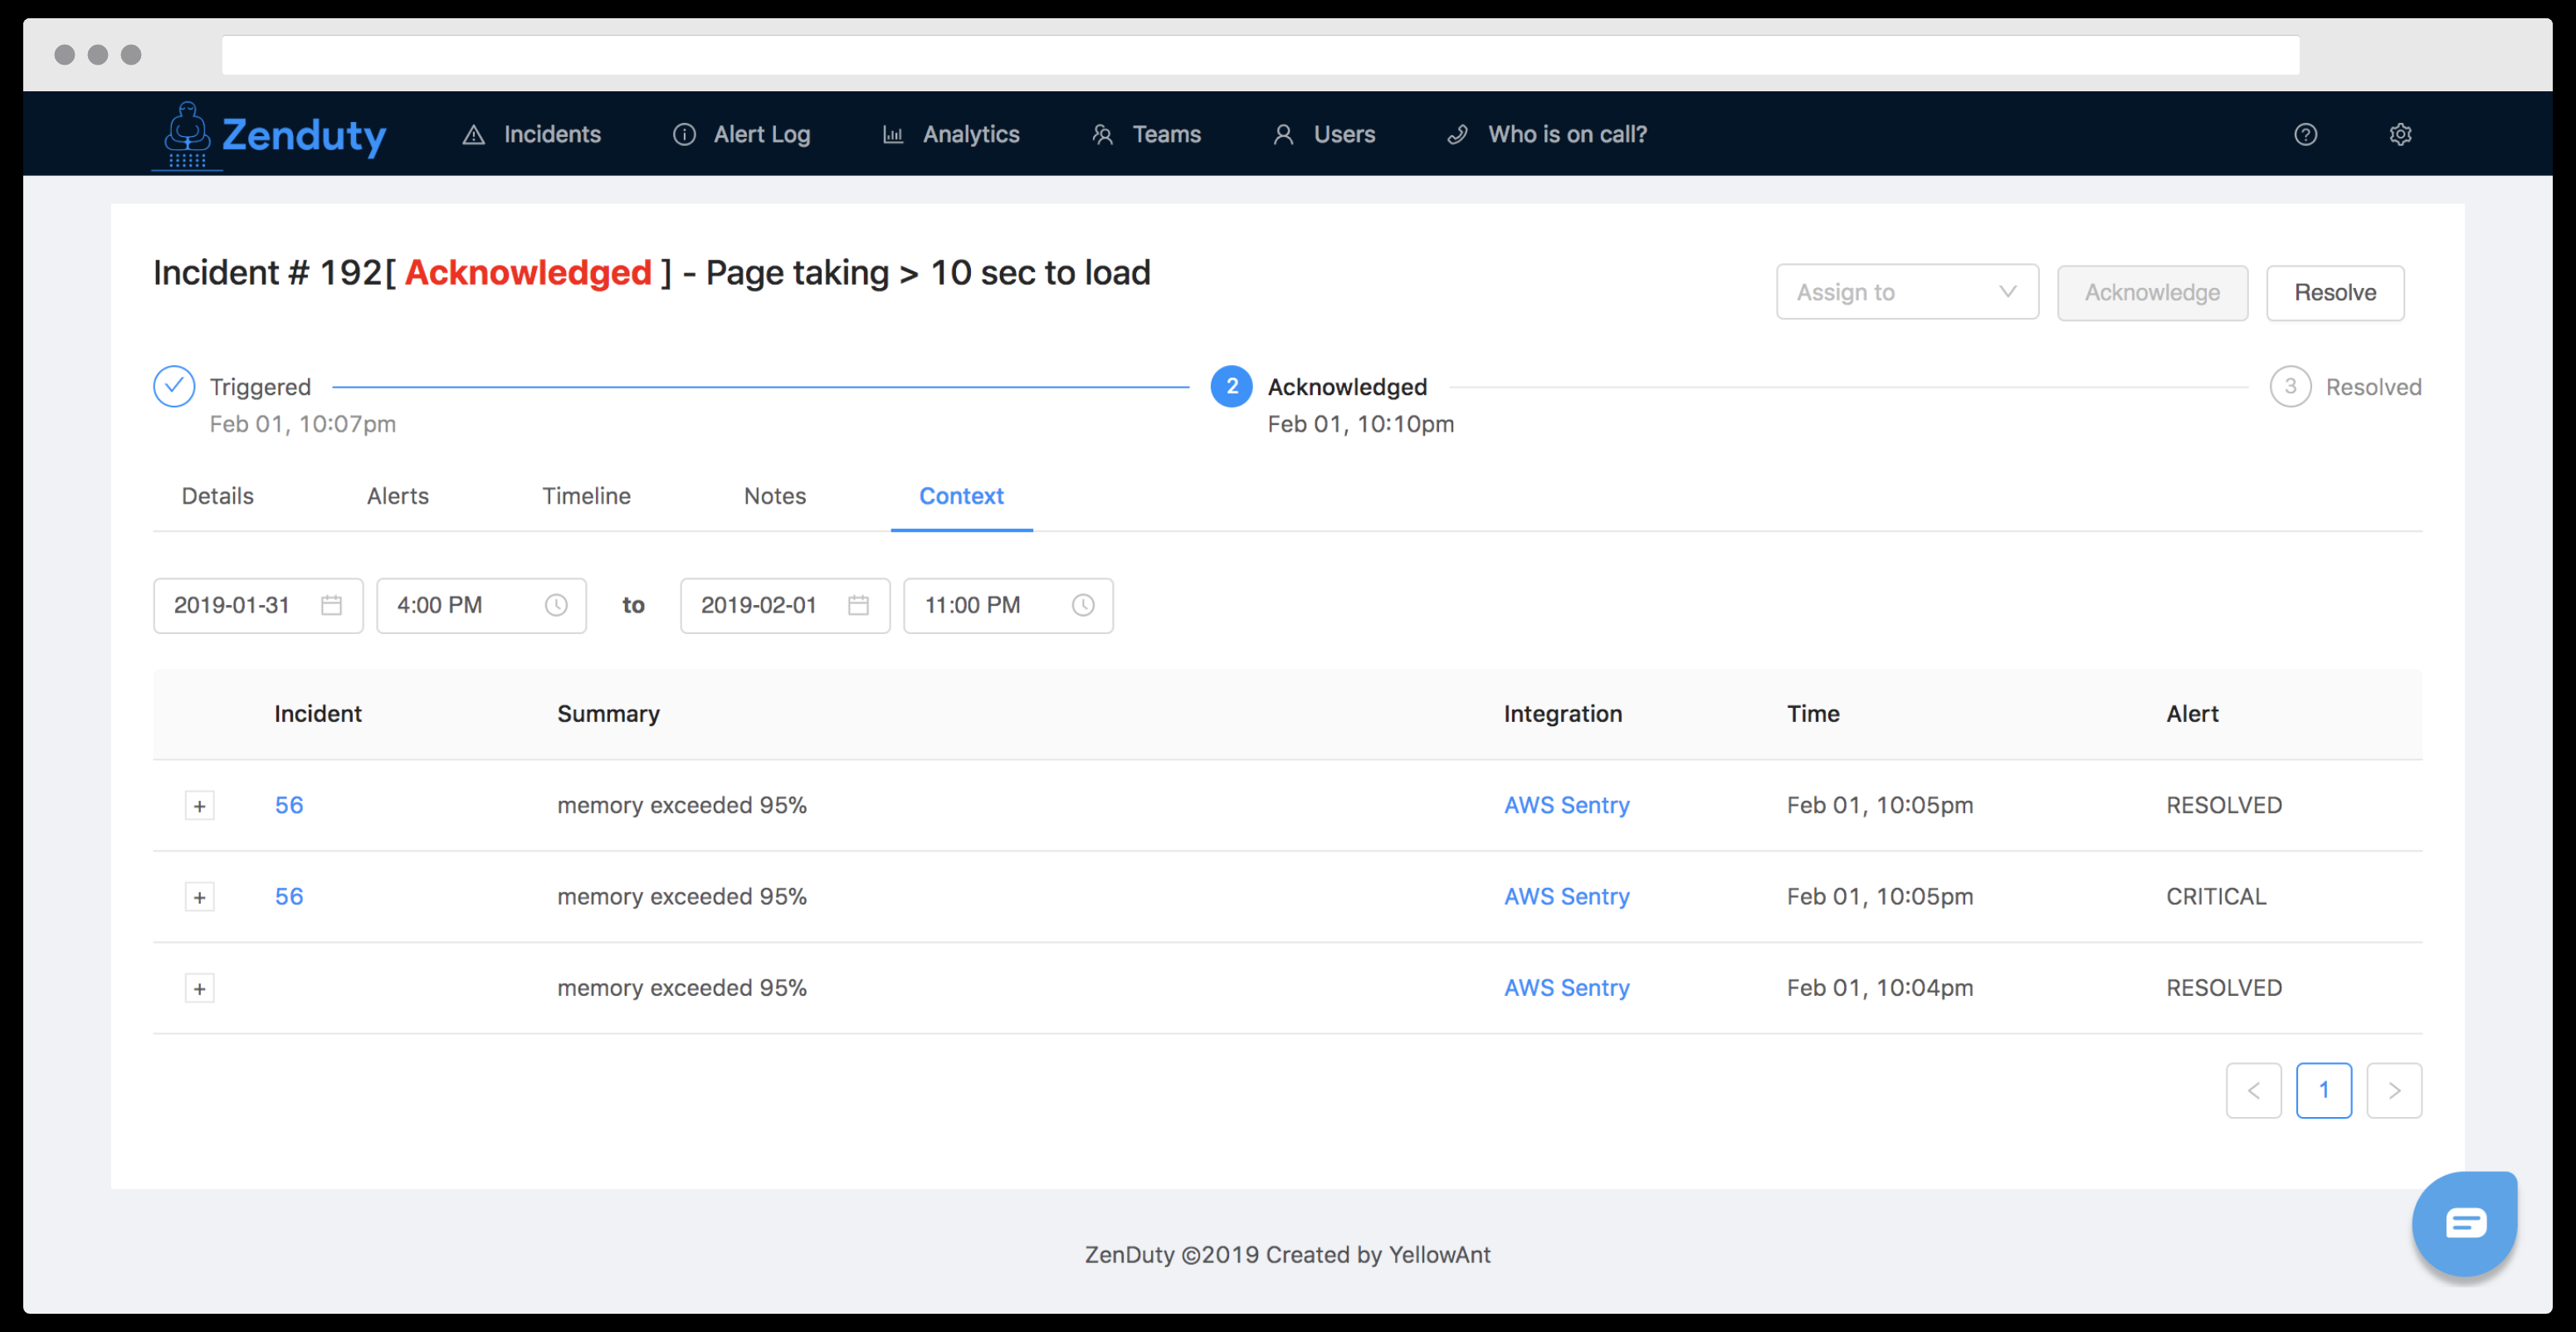2576x1332 pixels.
Task: Open the Teams page
Action: tap(1146, 134)
